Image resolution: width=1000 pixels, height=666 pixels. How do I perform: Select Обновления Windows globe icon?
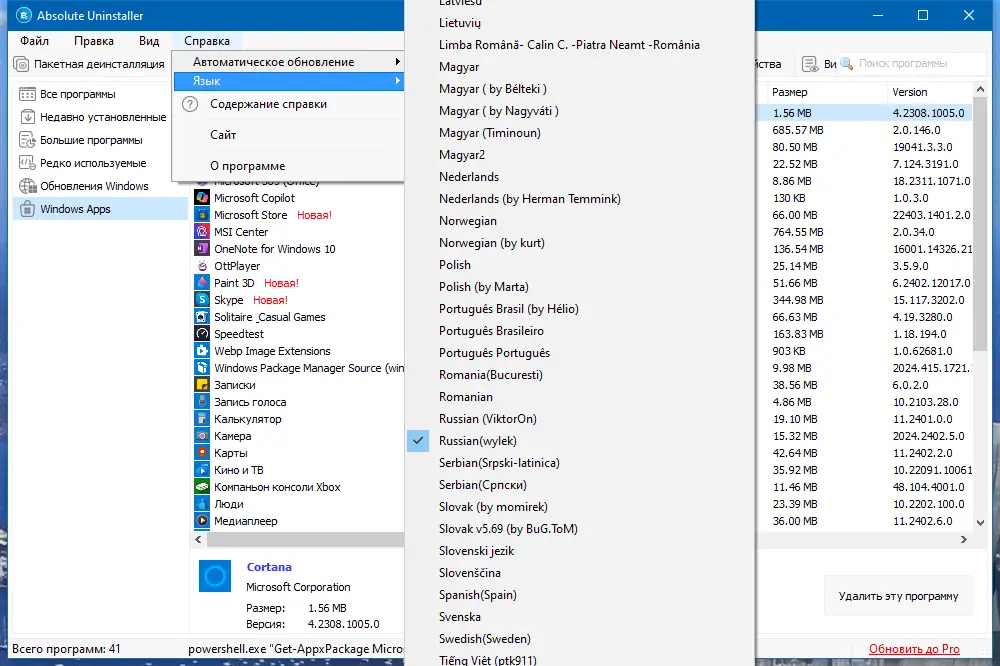pyautogui.click(x=27, y=186)
